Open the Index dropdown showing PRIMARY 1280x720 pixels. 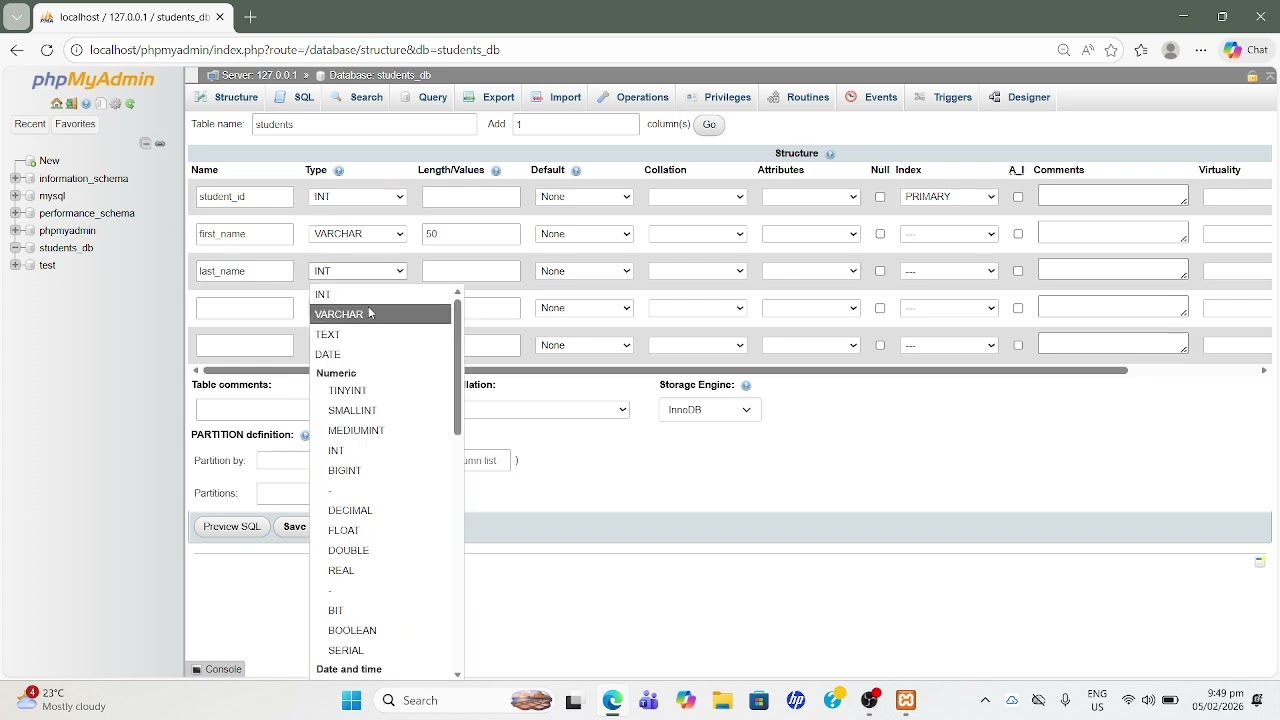(949, 197)
